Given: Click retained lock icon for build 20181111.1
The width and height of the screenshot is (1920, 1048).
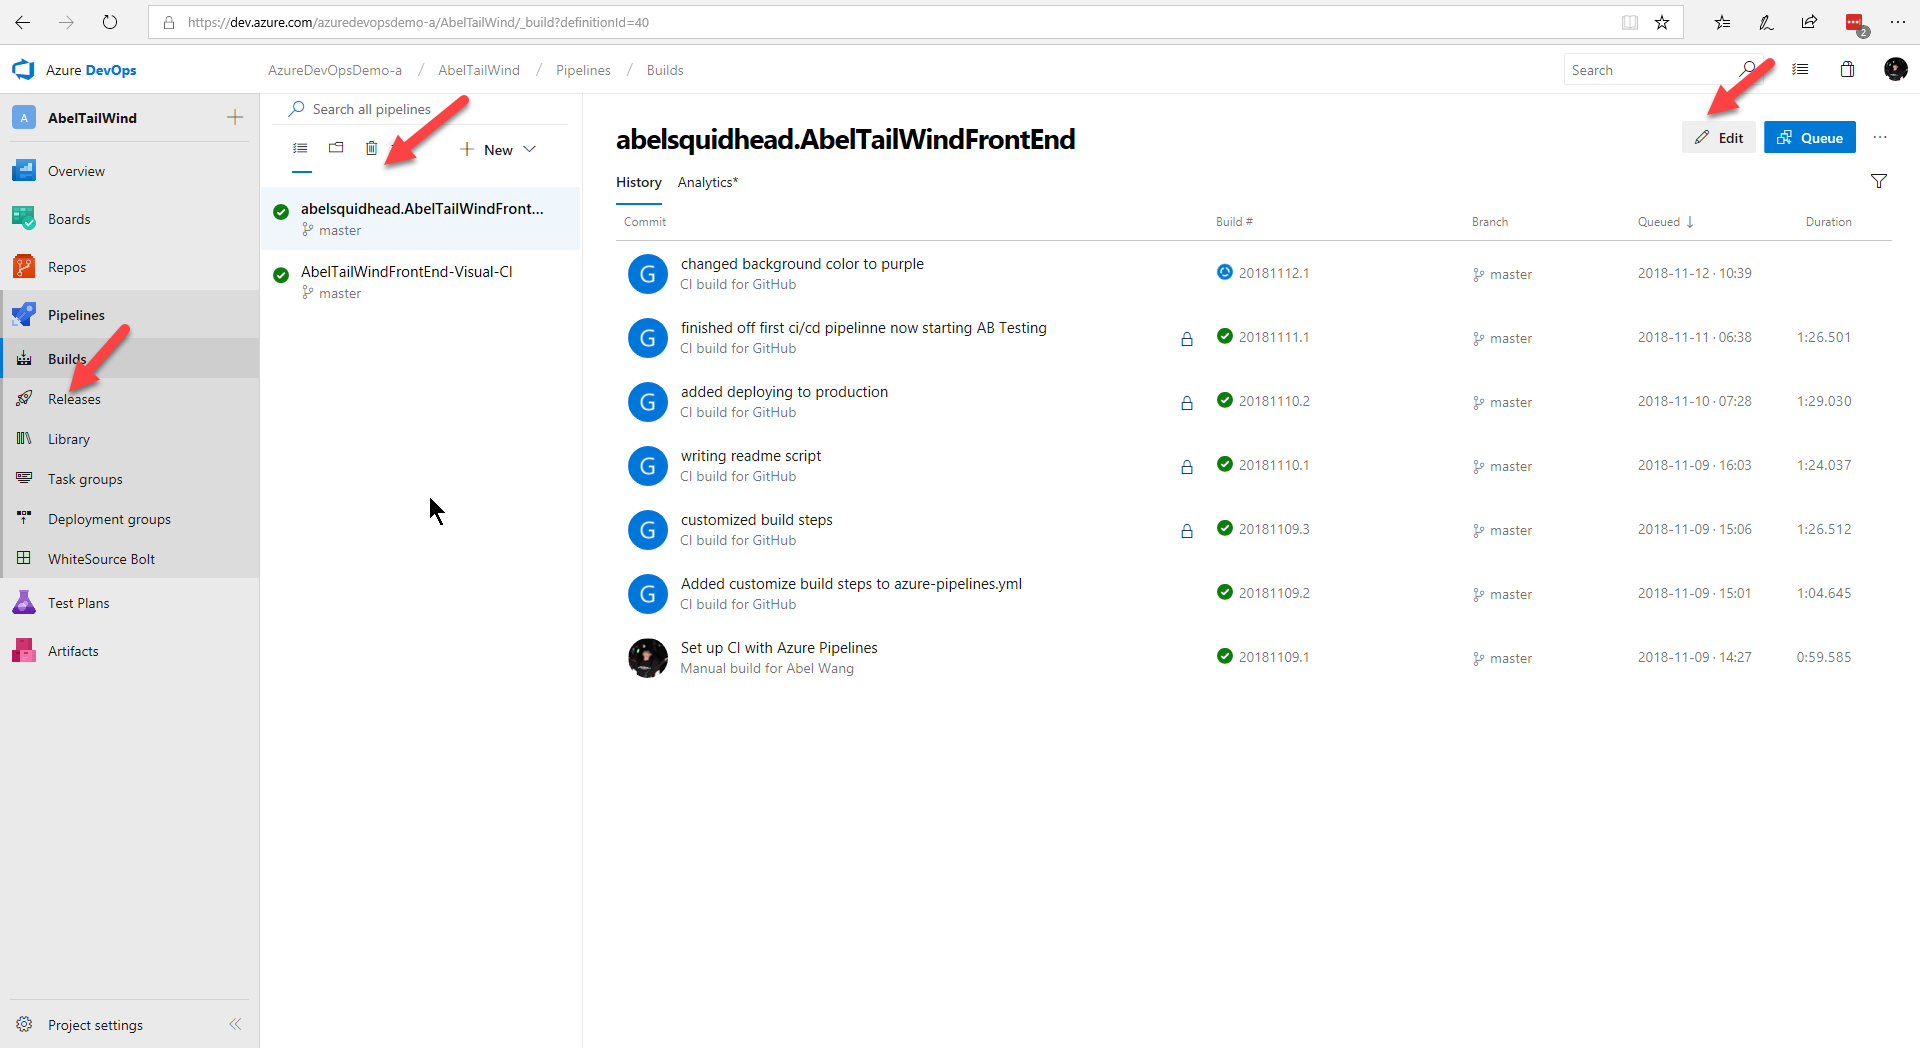Looking at the screenshot, I should pos(1187,339).
